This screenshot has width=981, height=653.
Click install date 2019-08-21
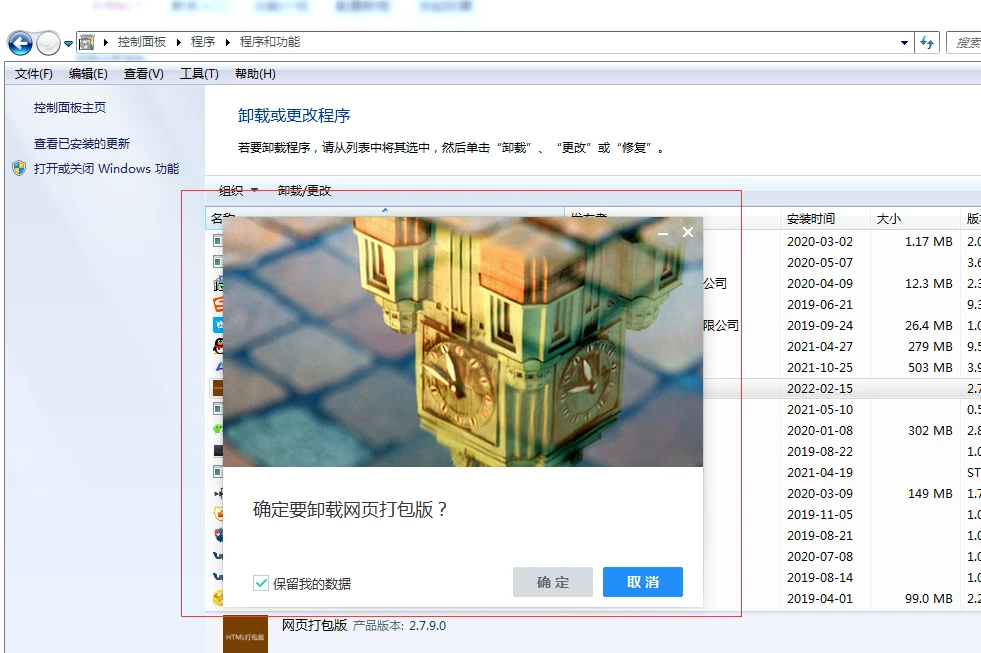click(820, 535)
